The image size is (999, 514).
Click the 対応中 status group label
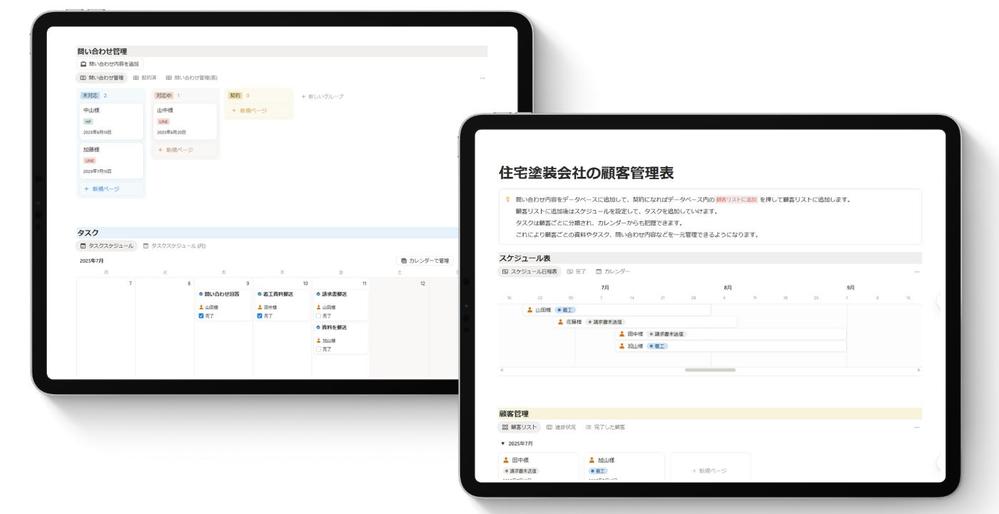click(x=164, y=96)
